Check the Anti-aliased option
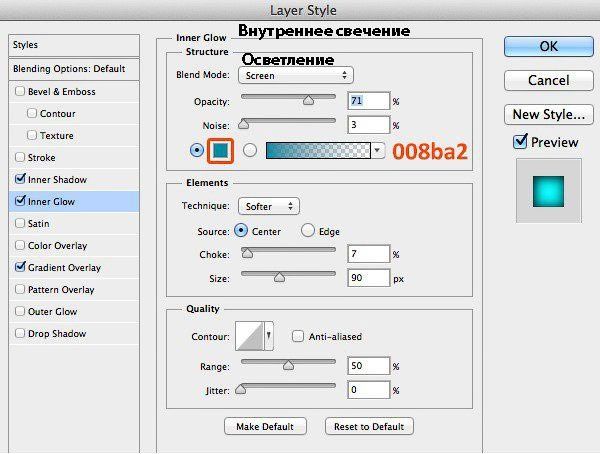The width and height of the screenshot is (600, 454). tap(298, 336)
